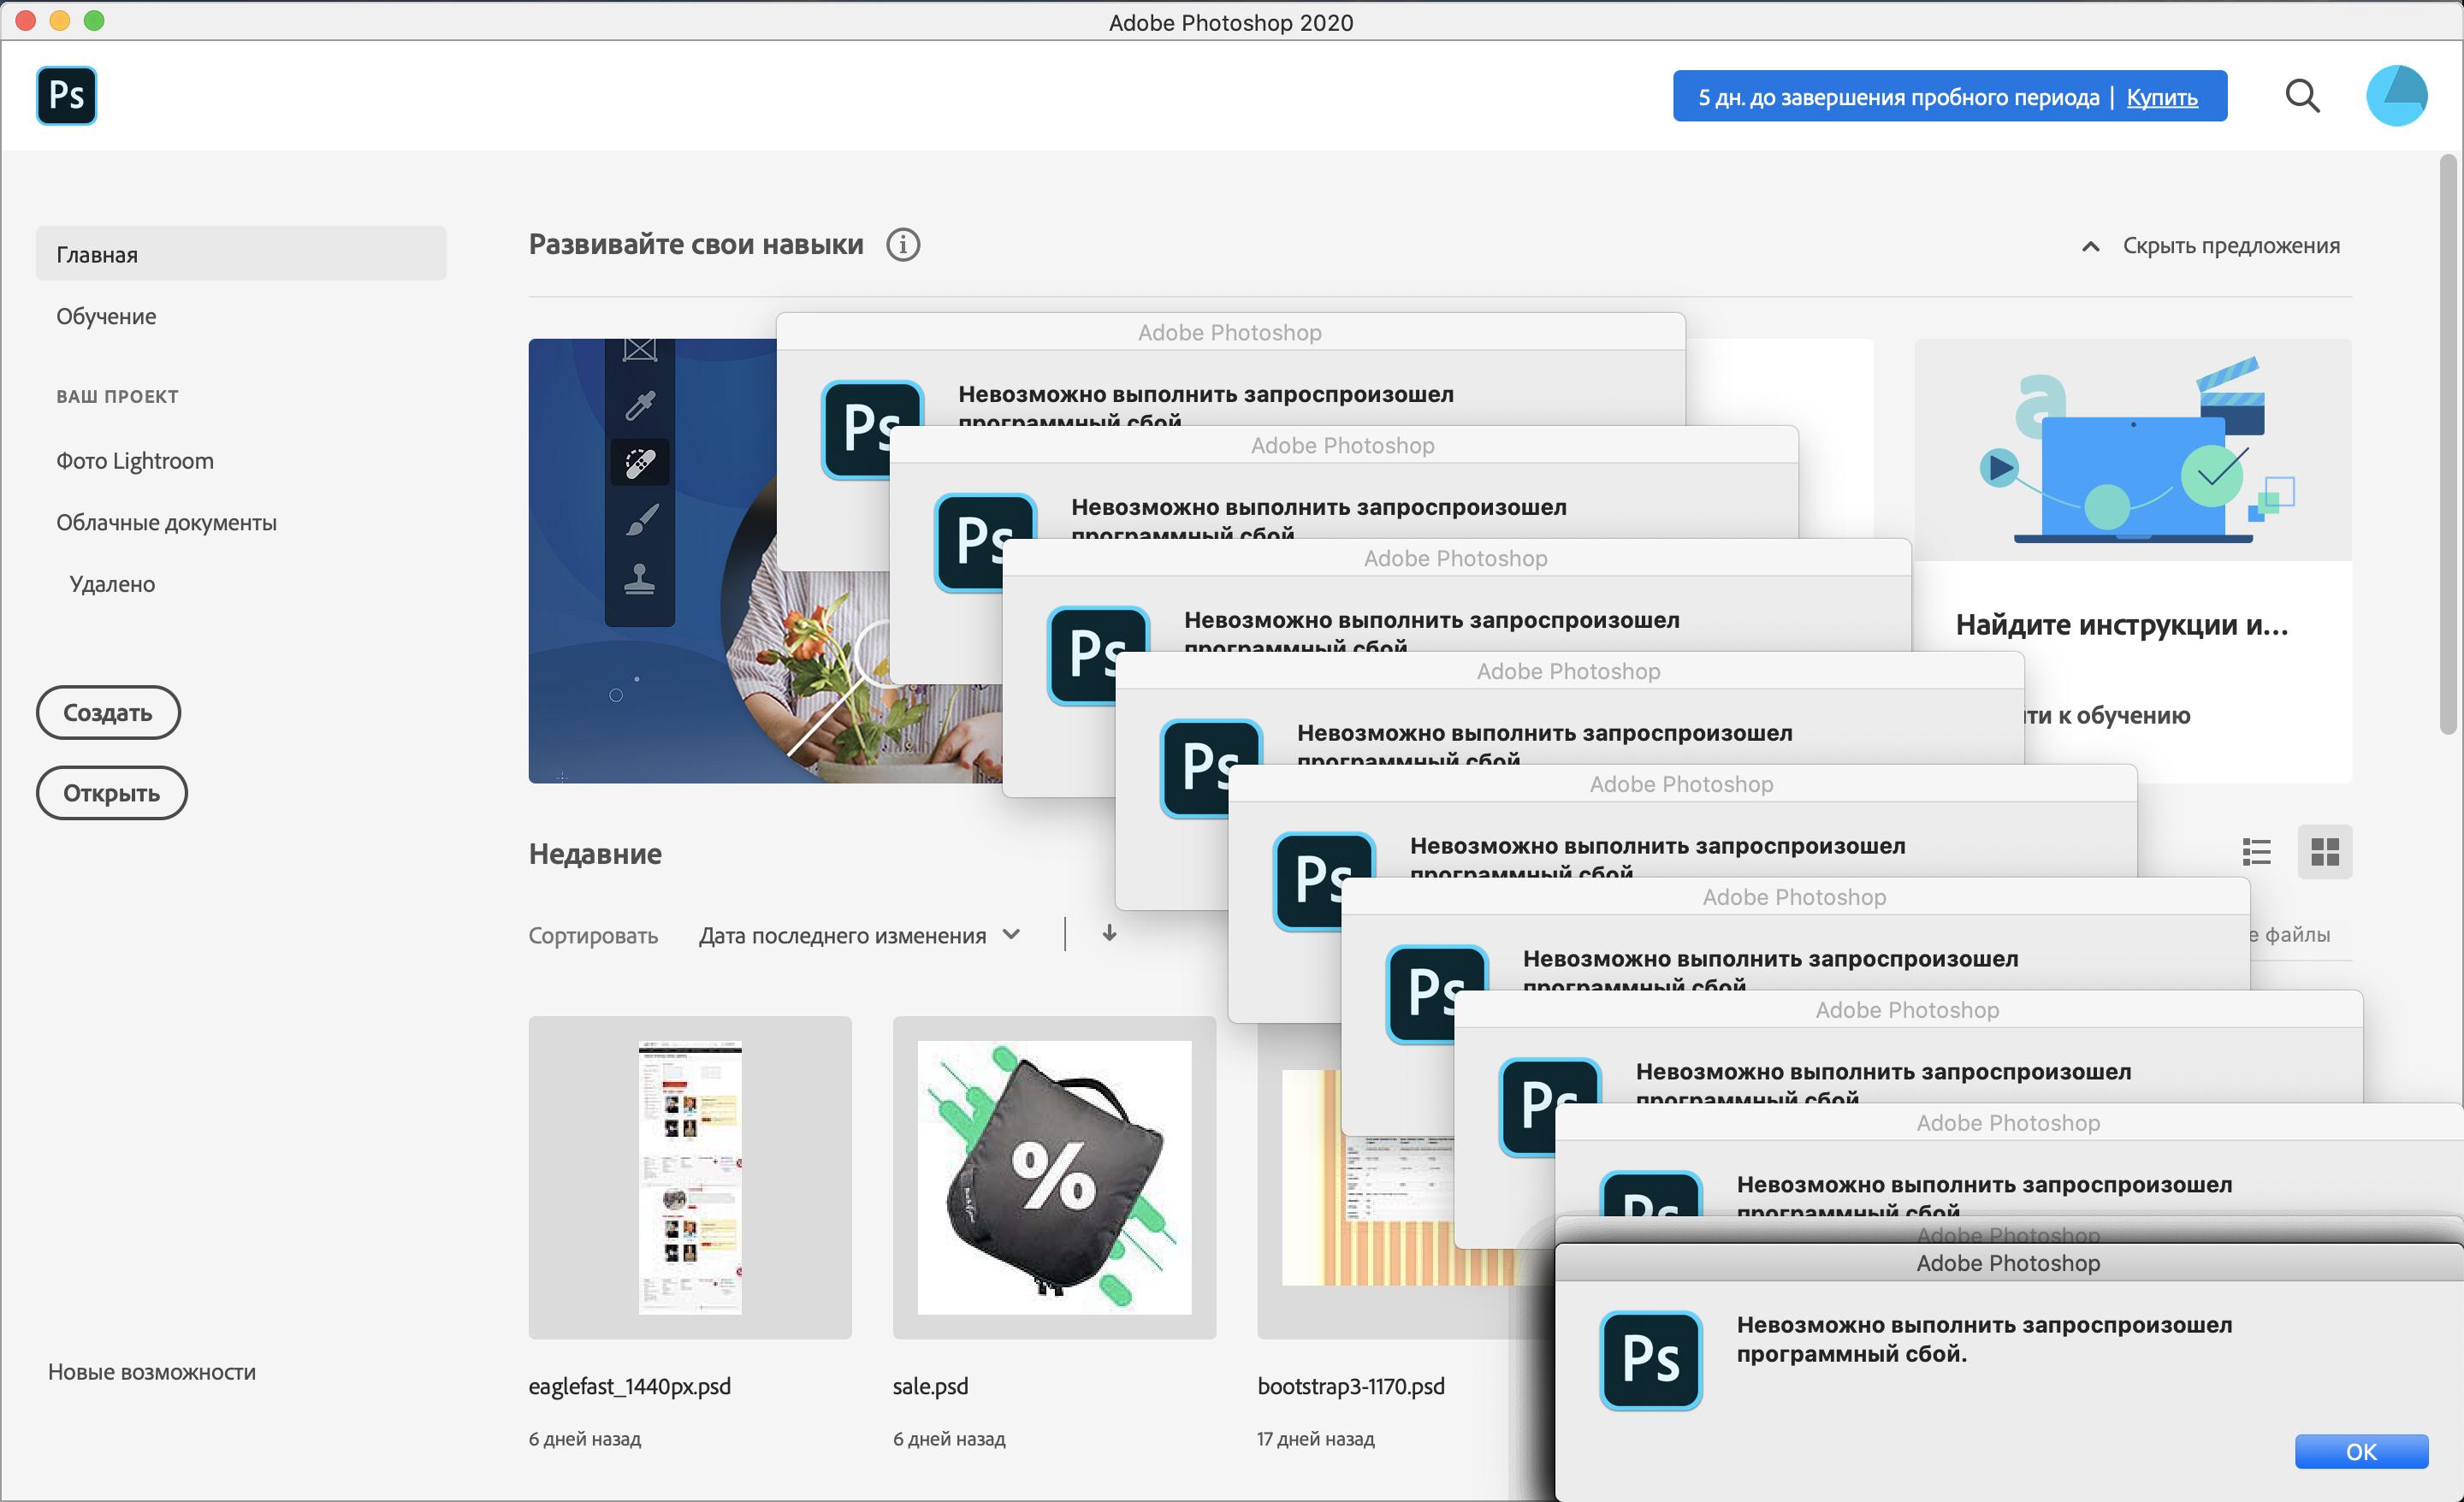Open Облачные документы in the sidebar

pyautogui.click(x=166, y=523)
